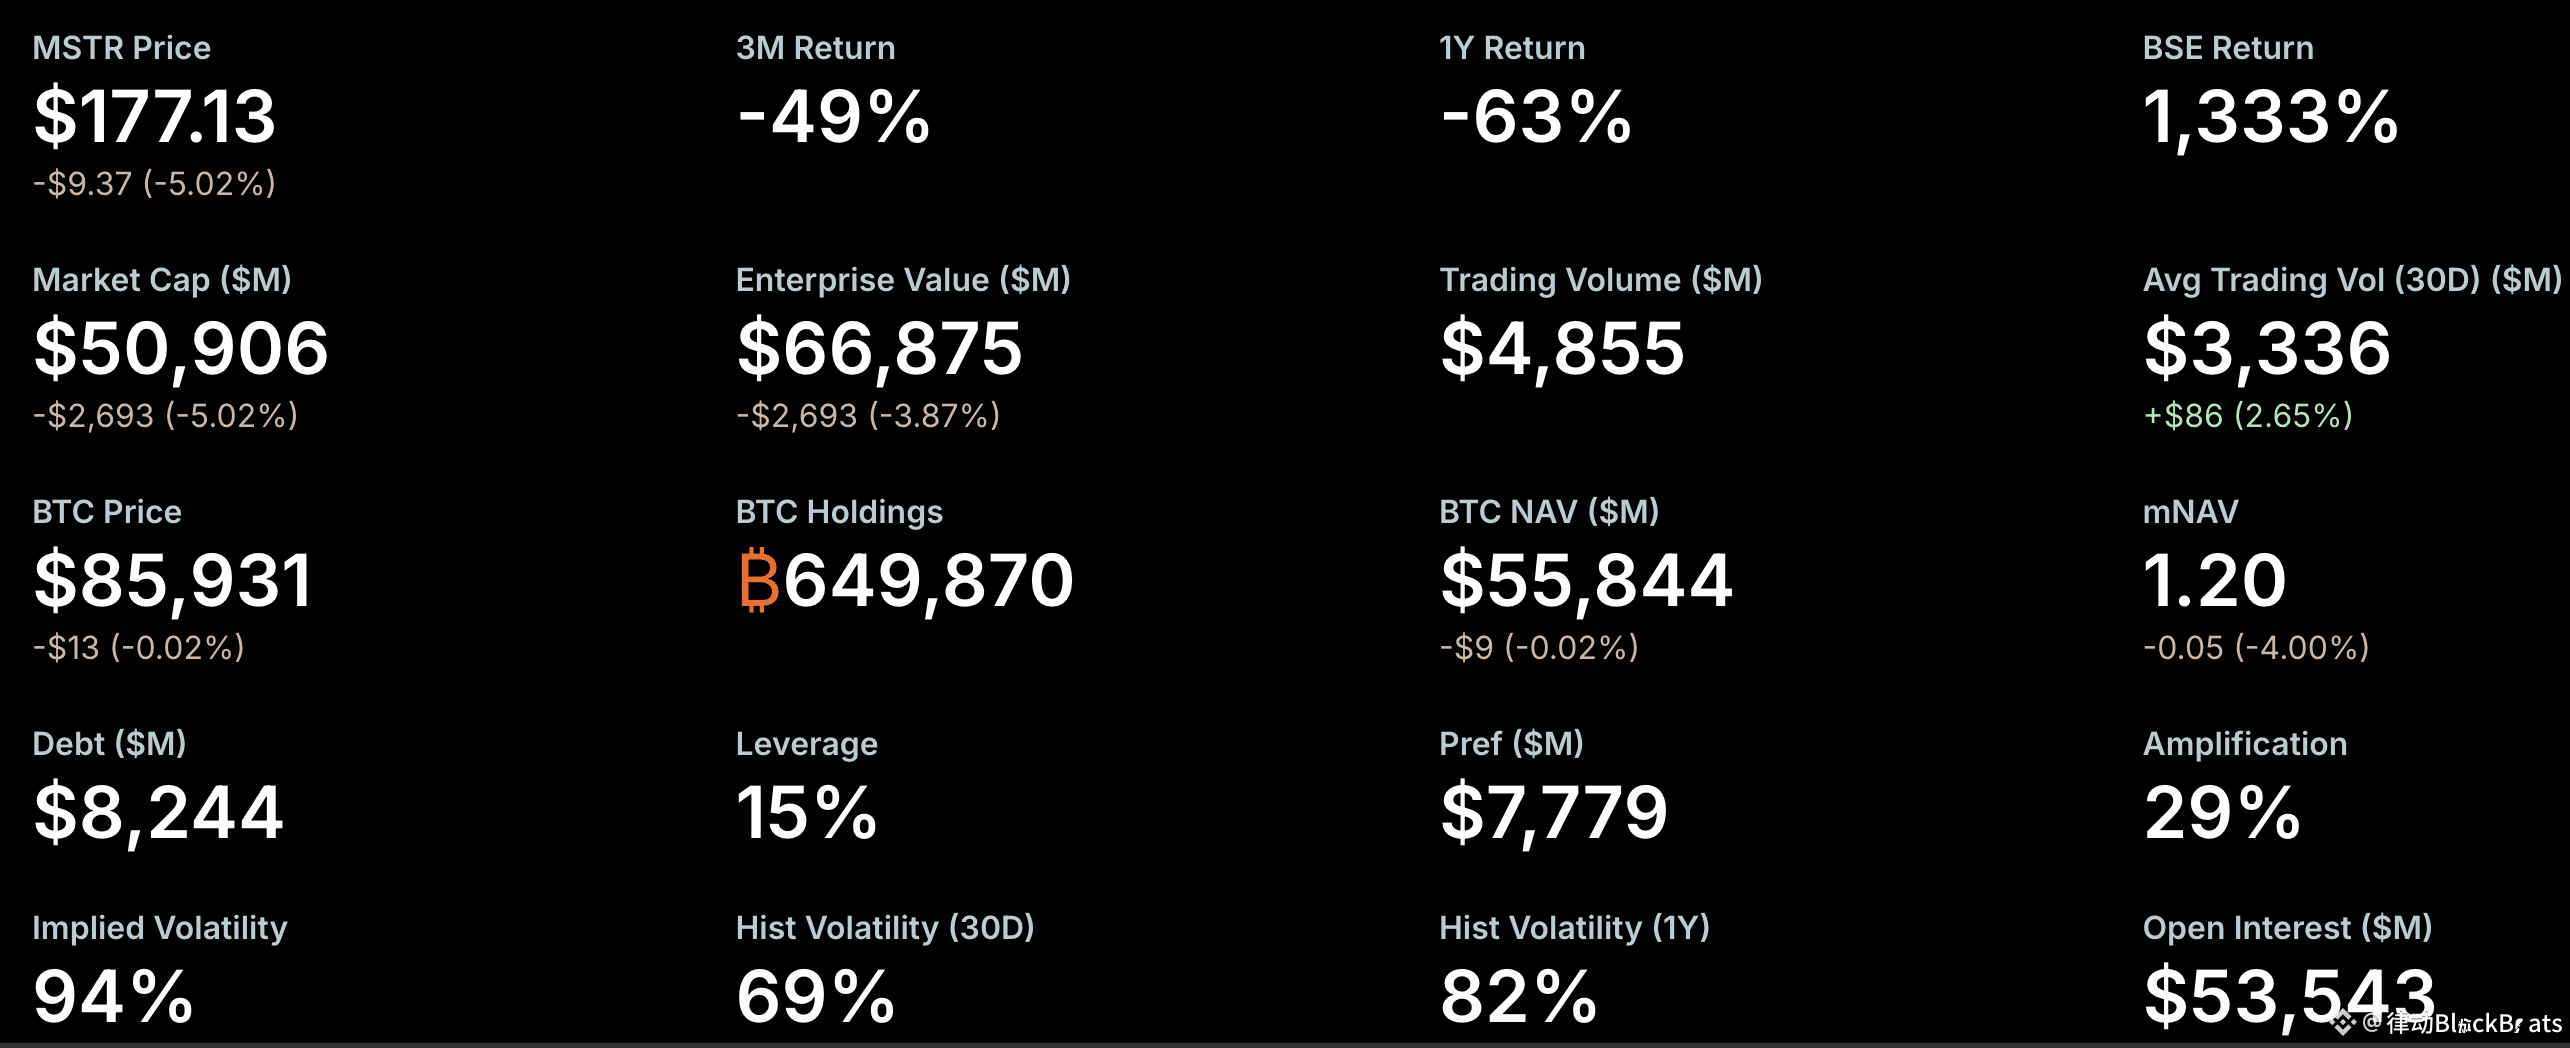Select the BSE Return 1,333% figure

(2270, 118)
